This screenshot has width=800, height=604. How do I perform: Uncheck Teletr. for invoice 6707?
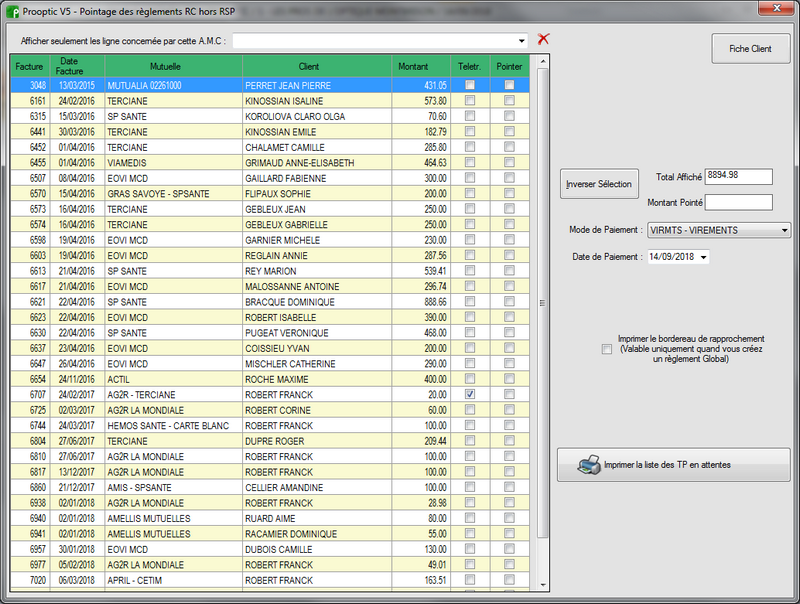[x=470, y=394]
